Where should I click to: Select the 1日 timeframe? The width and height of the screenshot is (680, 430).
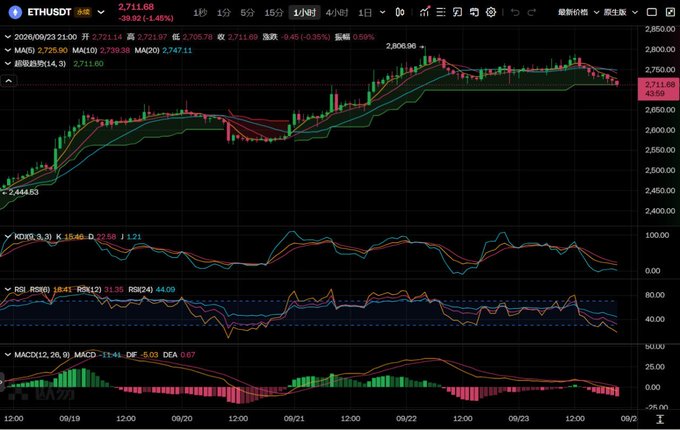click(x=365, y=13)
